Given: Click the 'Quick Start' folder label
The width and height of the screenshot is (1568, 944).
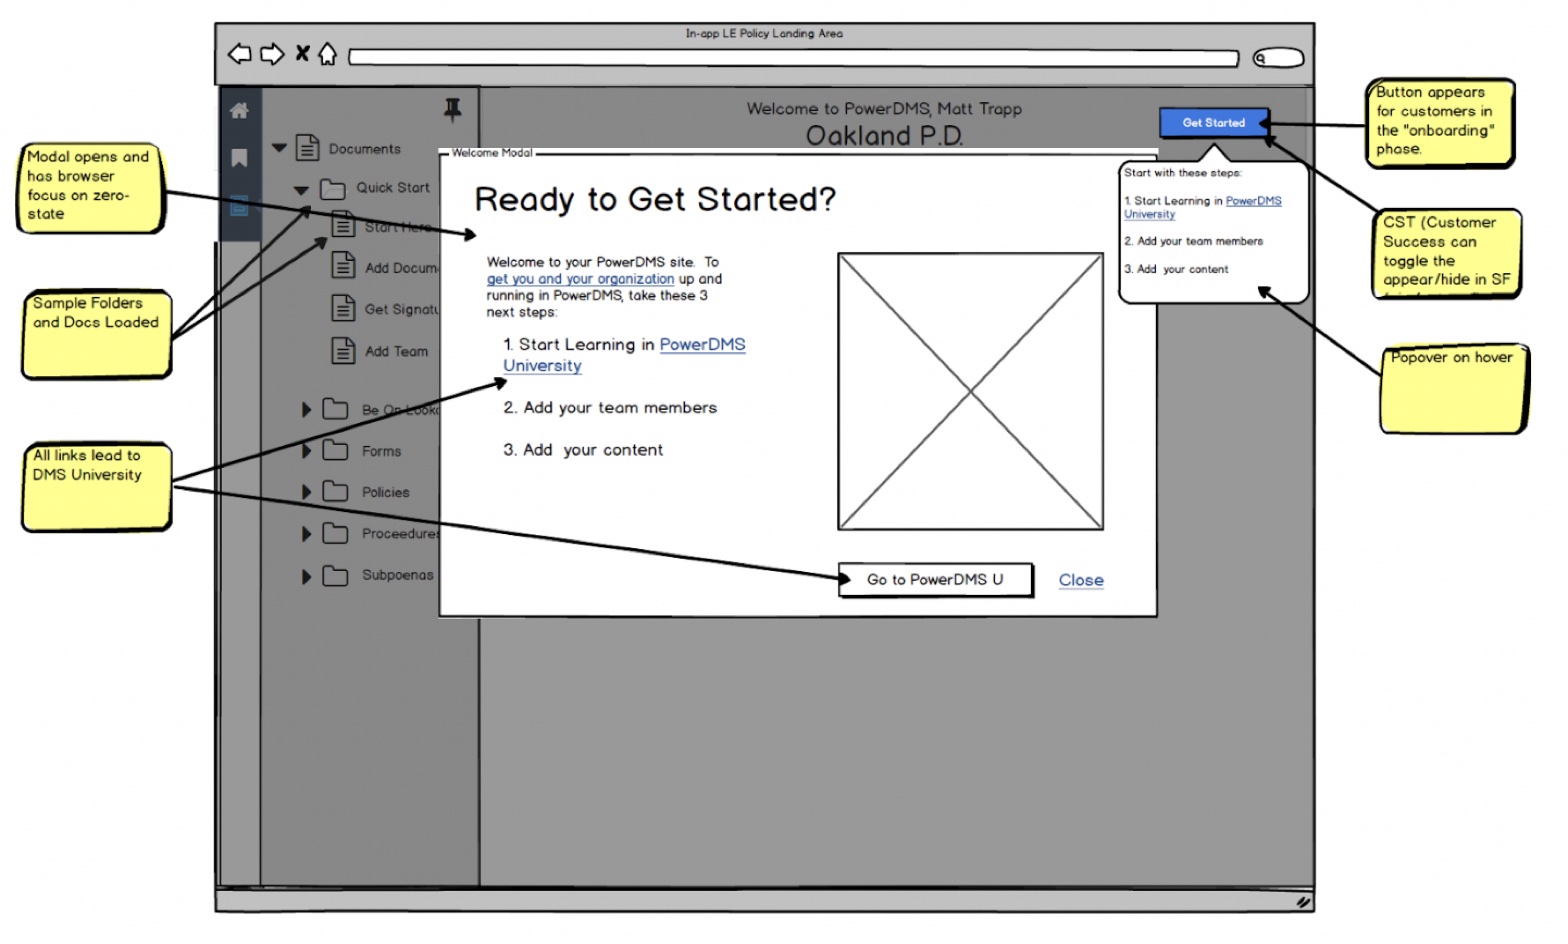Looking at the screenshot, I should coord(393,188).
